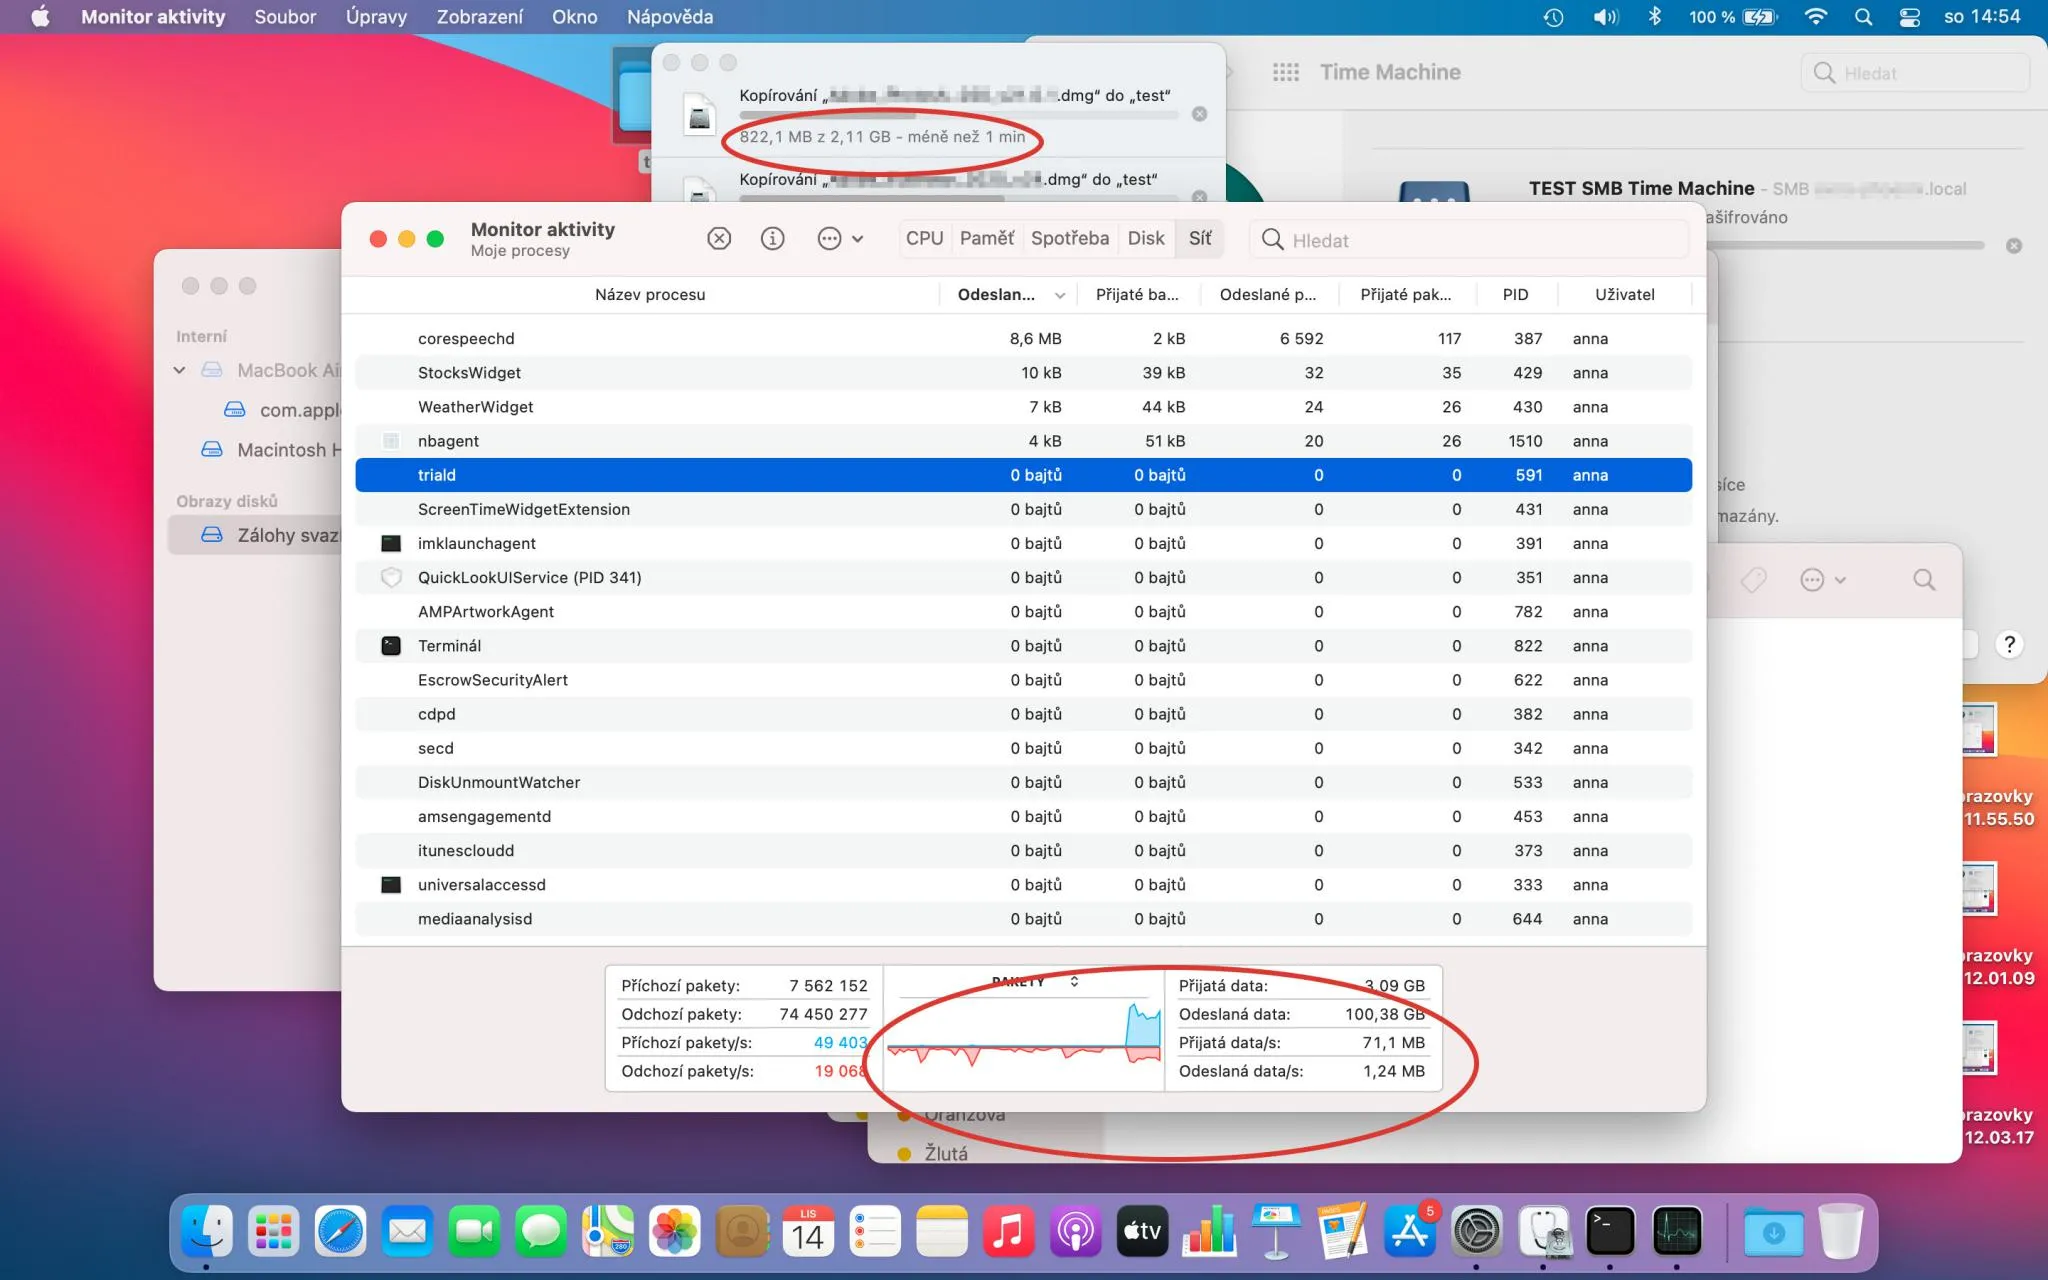The height and width of the screenshot is (1280, 2048).
Task: Select the triald process row
Action: pyautogui.click(x=1023, y=475)
